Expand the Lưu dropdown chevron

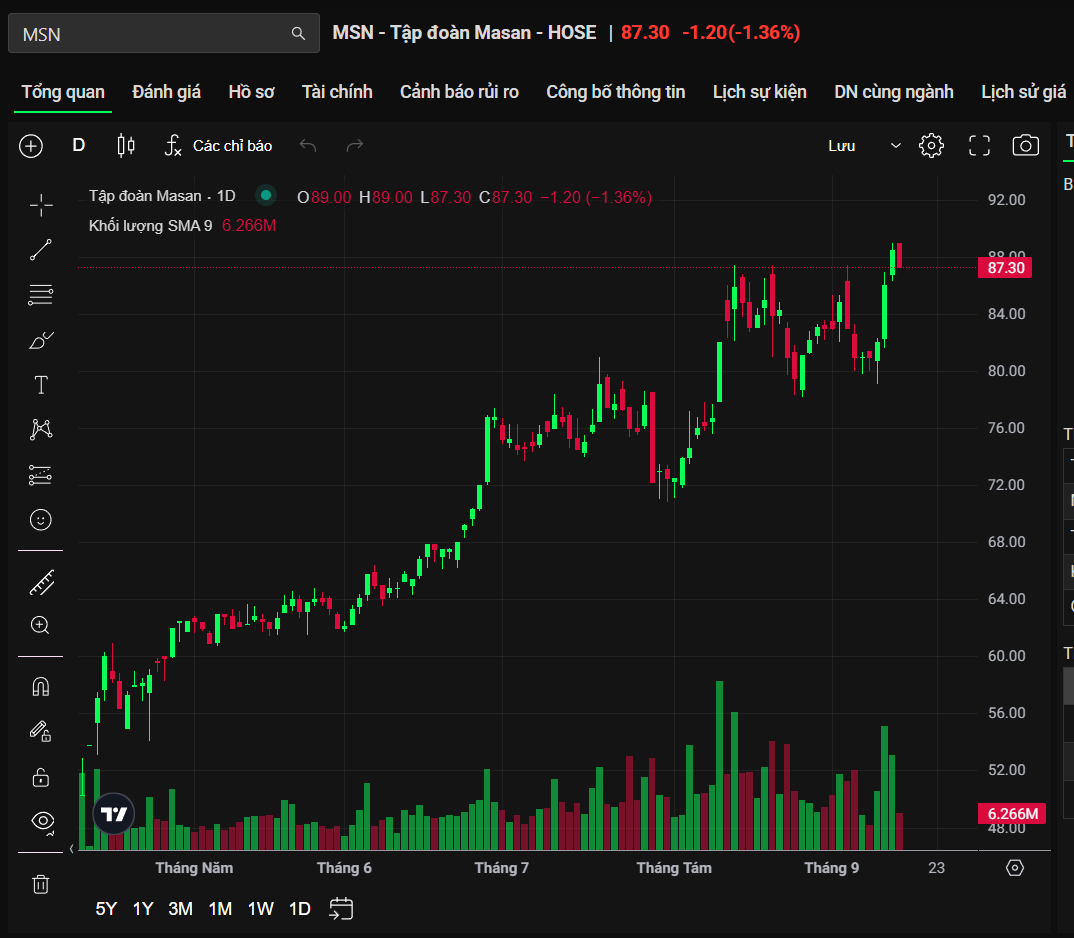(x=895, y=146)
